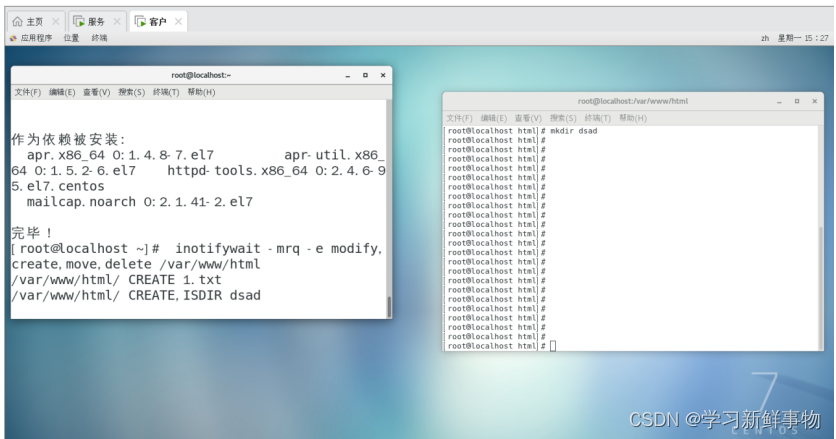The width and height of the screenshot is (836, 439).
Task: Open 终端(T) menu in /var/www/html terminal
Action: pyautogui.click(x=598, y=118)
